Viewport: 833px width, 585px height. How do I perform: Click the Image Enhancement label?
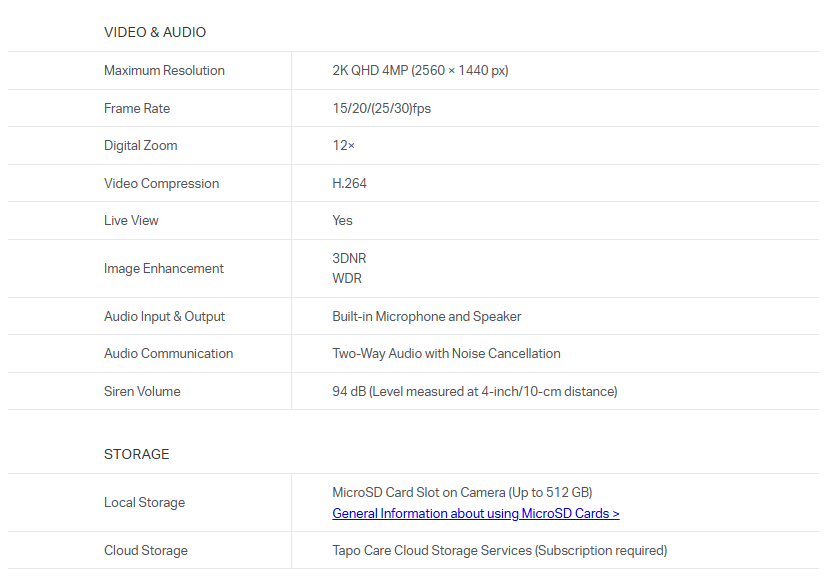pyautogui.click(x=164, y=268)
